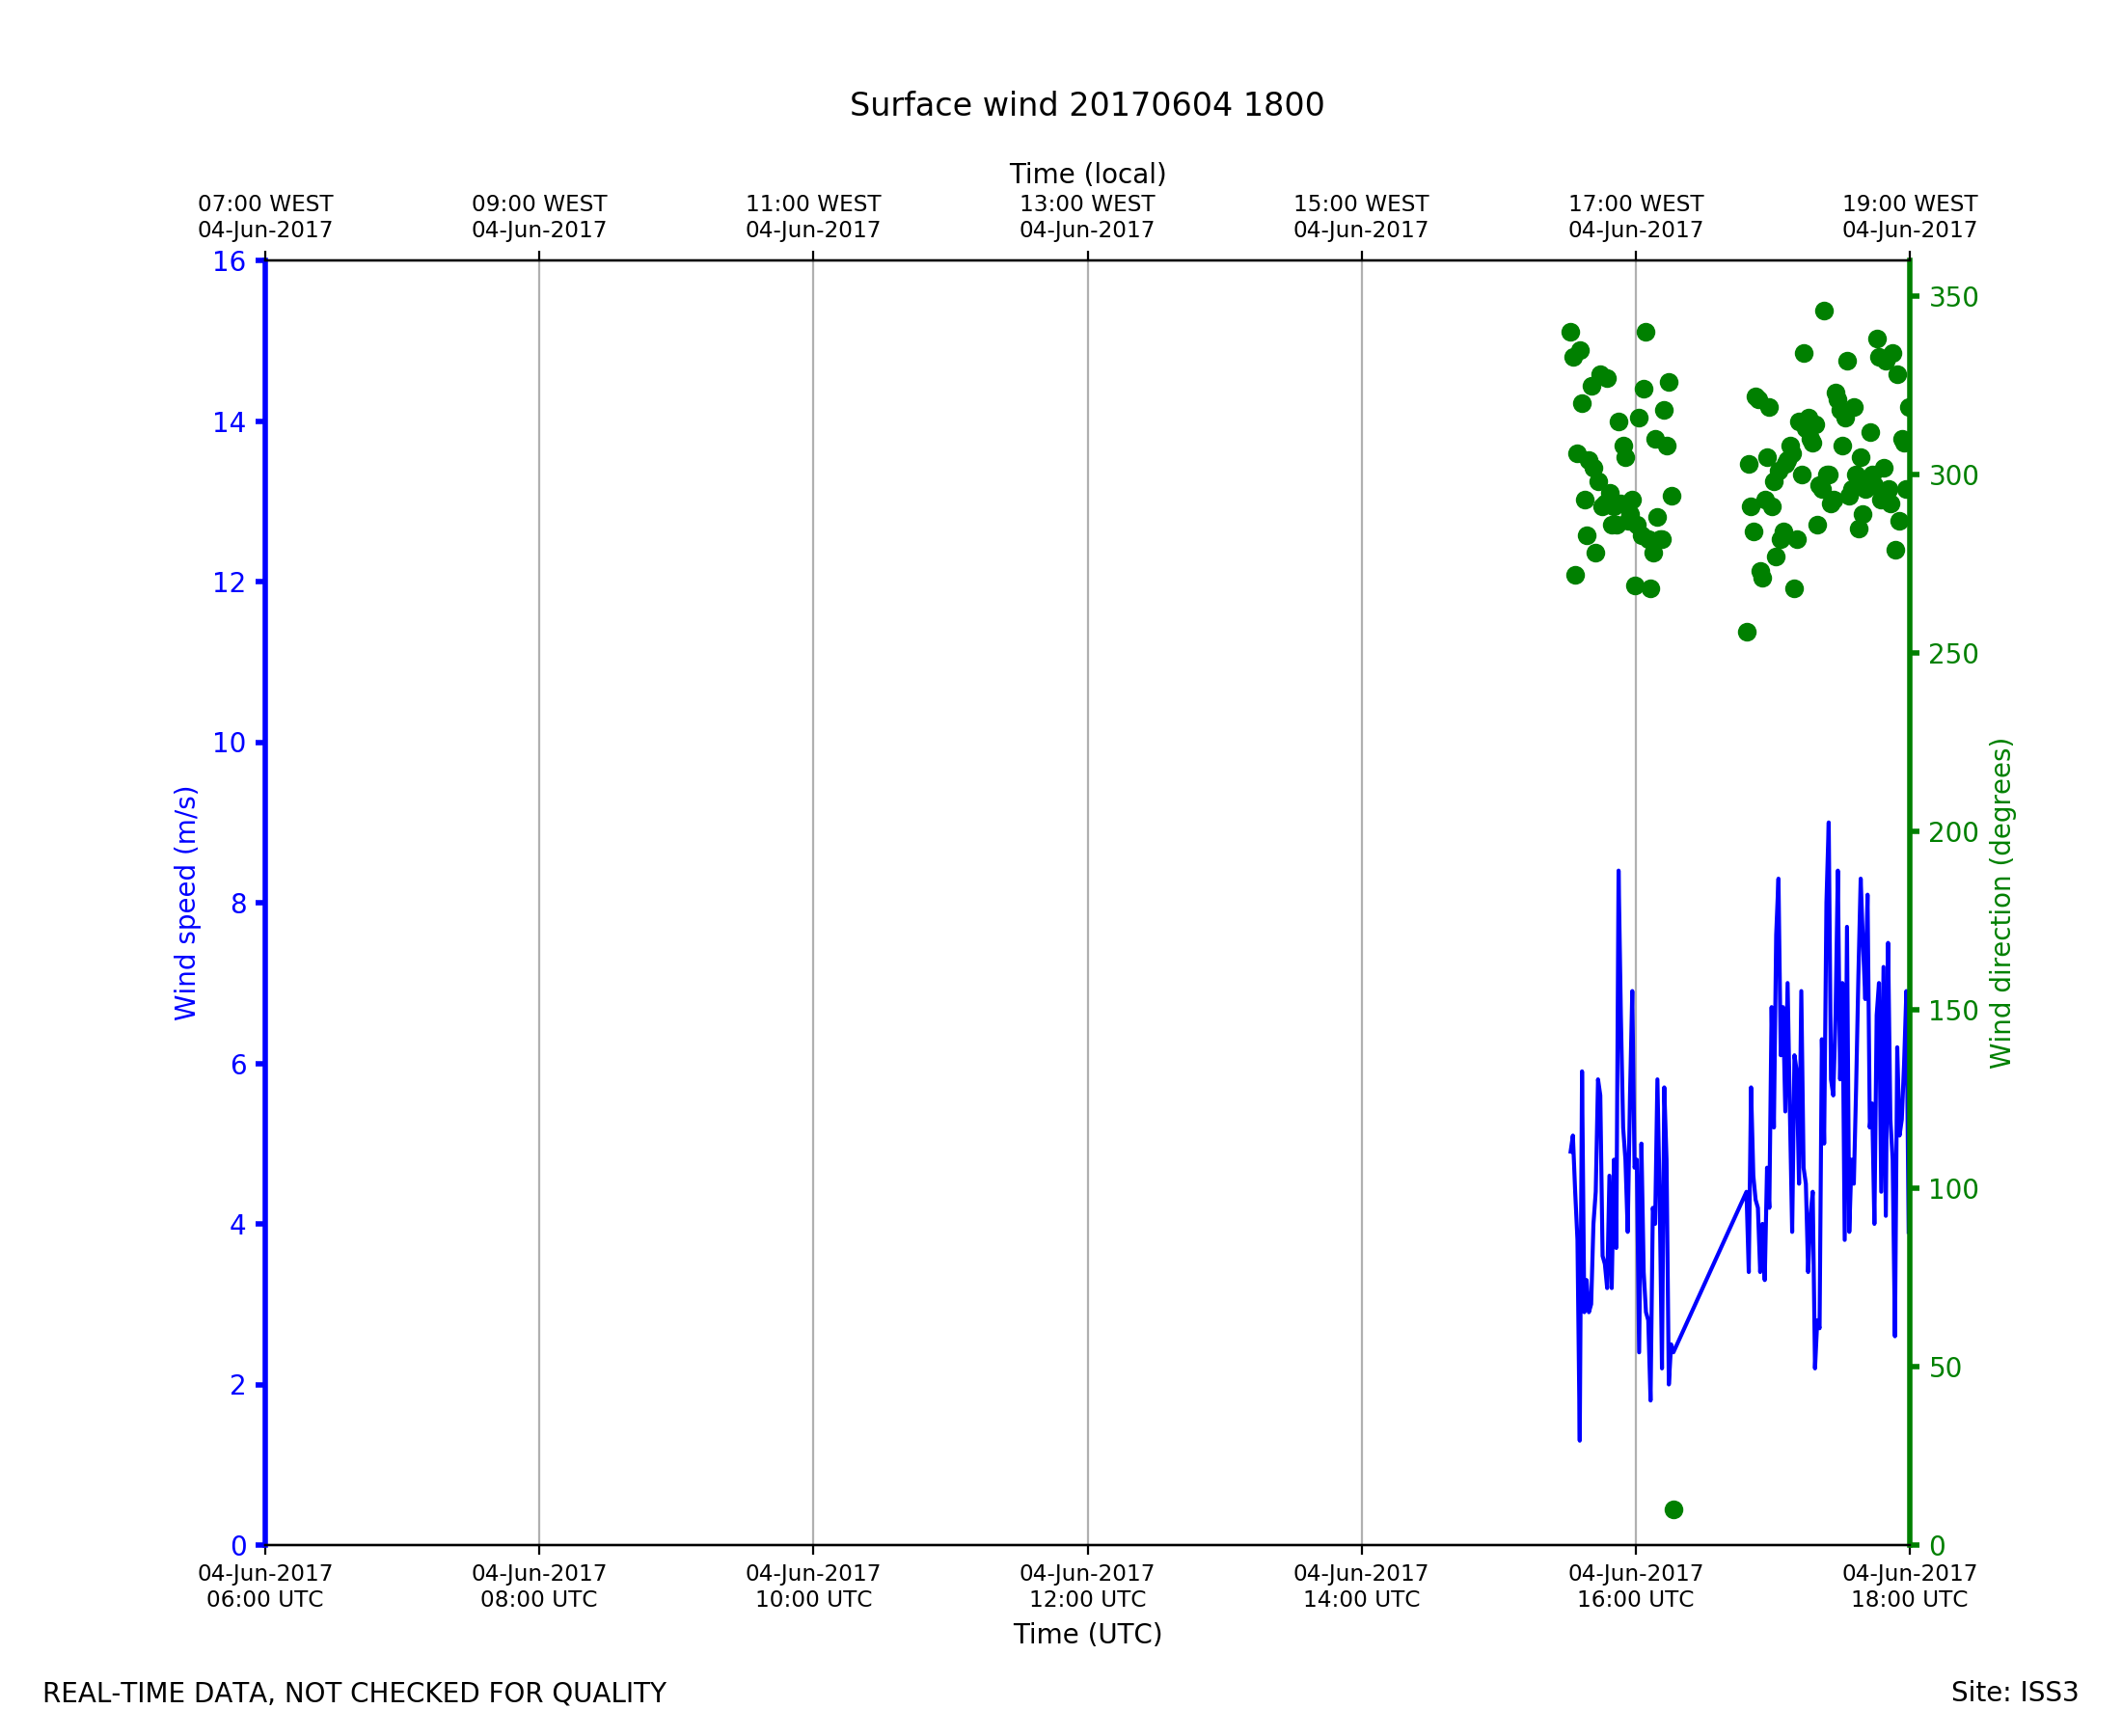Click the 'Wind speed (m/s)' axis label
Image resolution: width=2122 pixels, height=1736 pixels.
(x=186, y=903)
